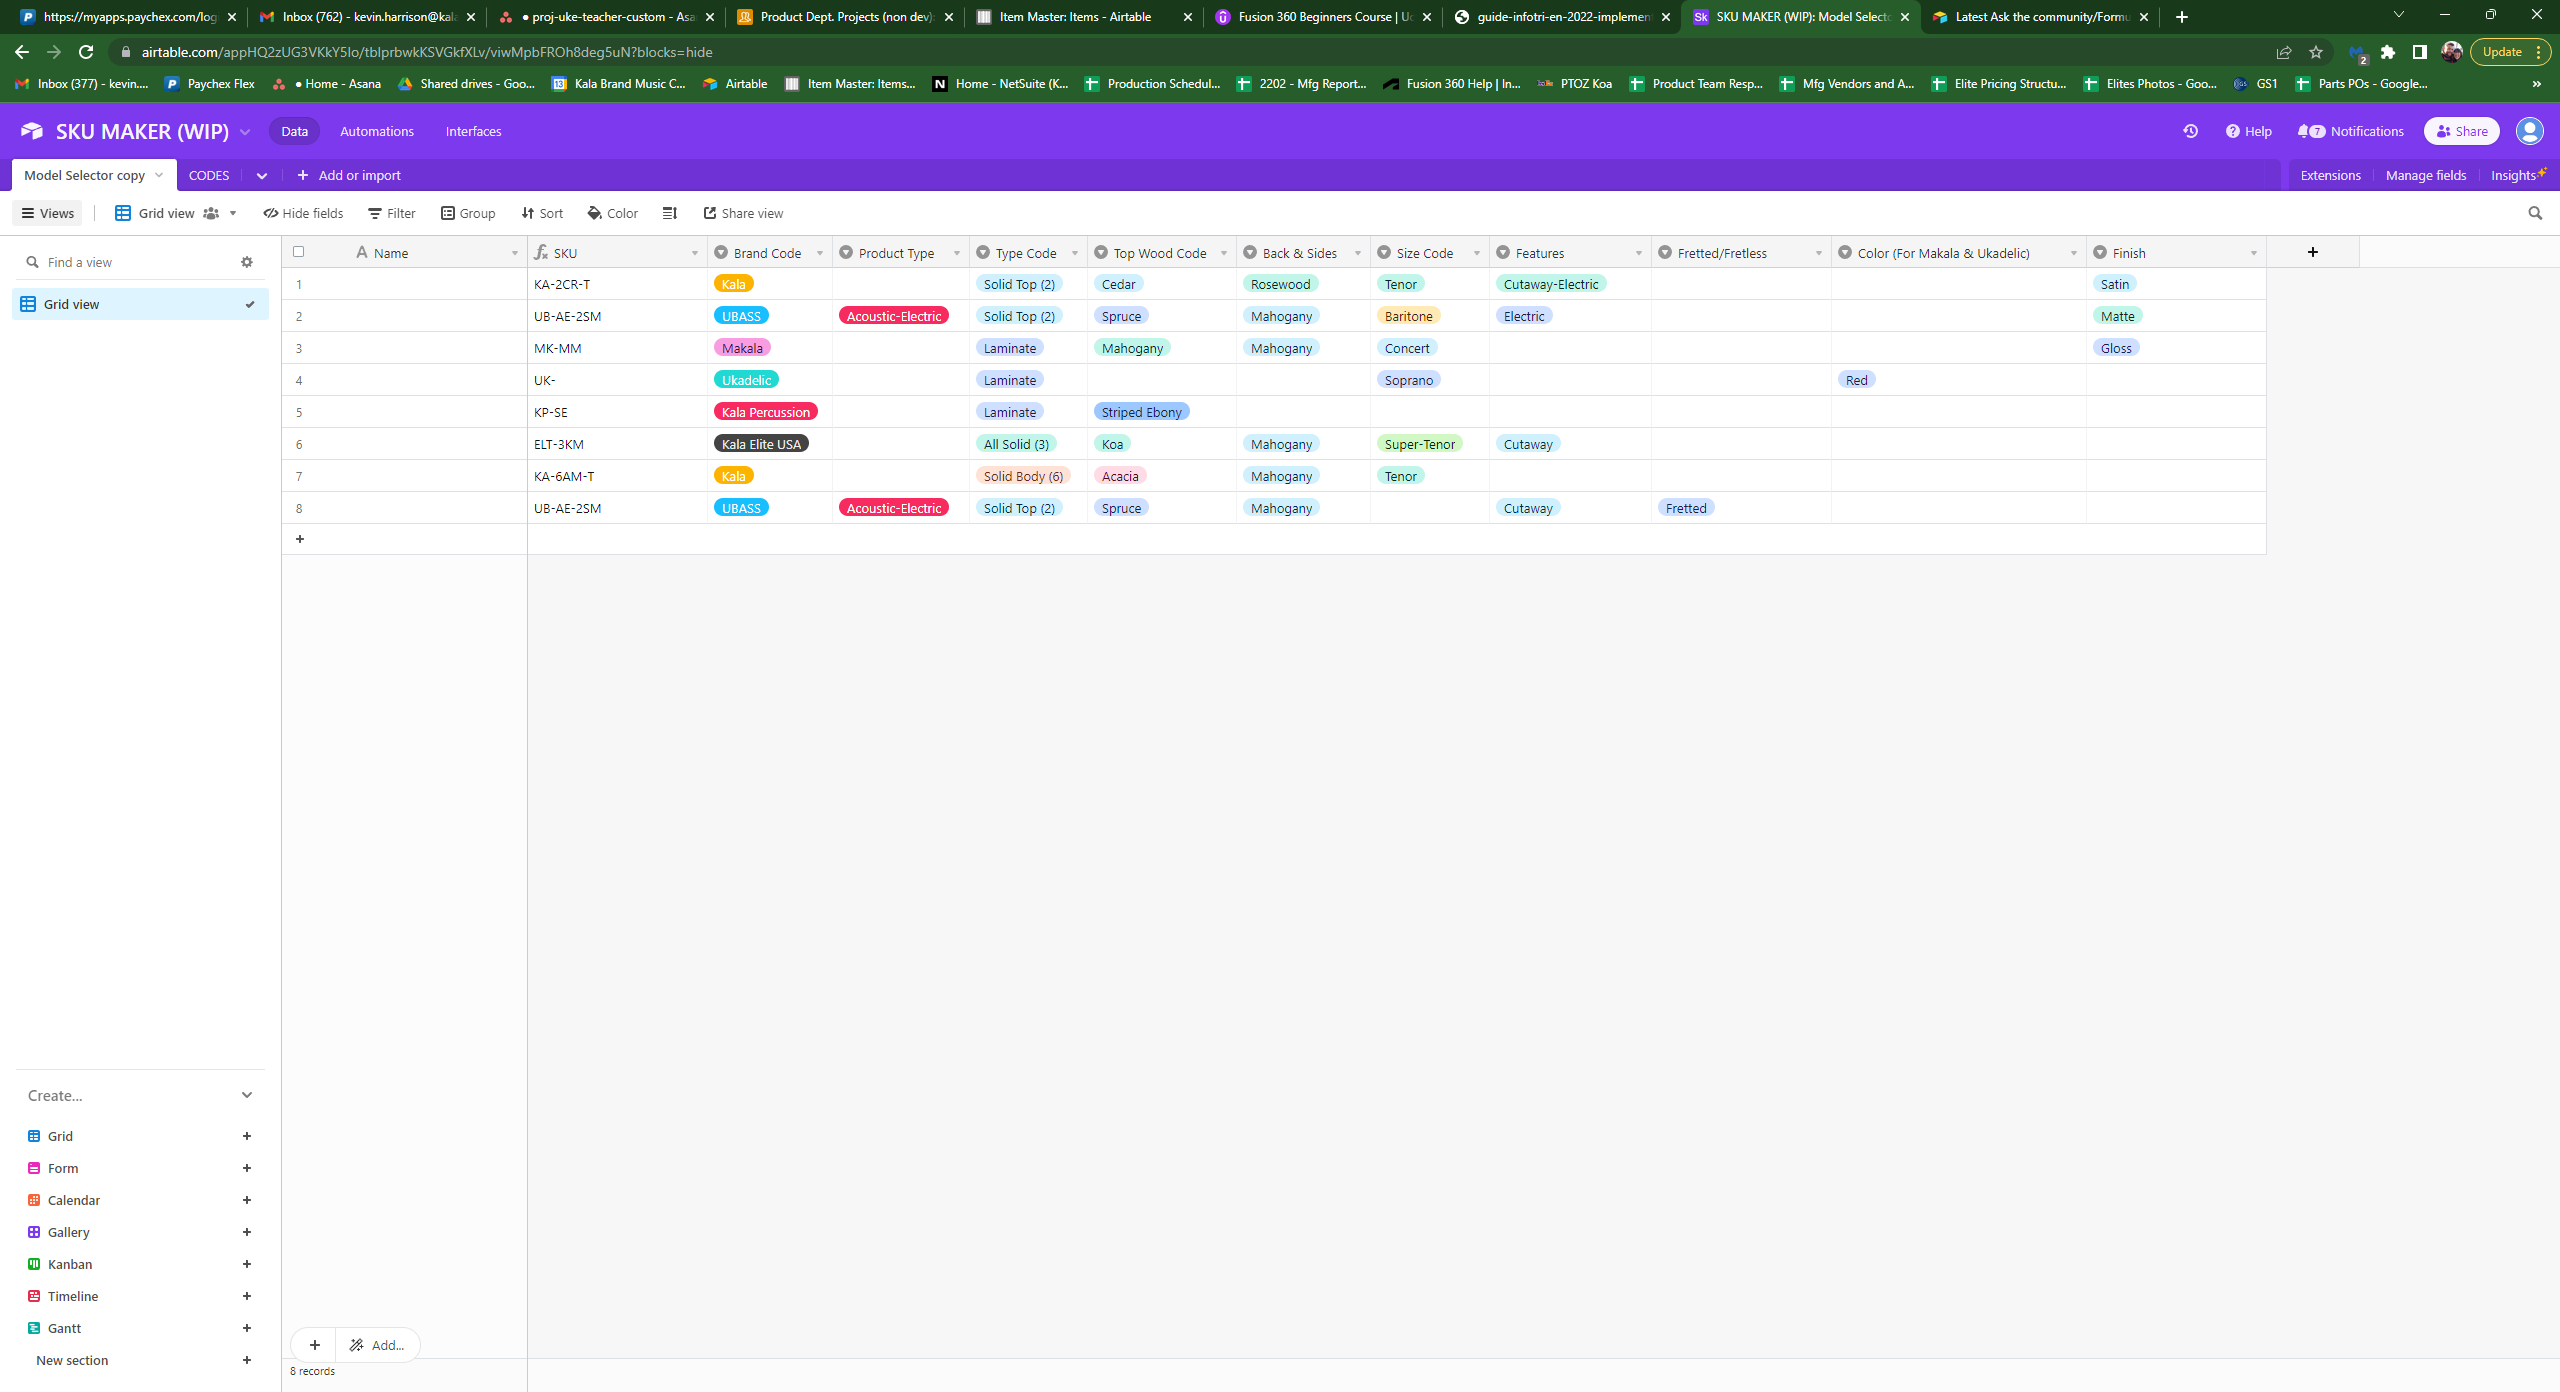
Task: Open the Color records menu
Action: [613, 213]
